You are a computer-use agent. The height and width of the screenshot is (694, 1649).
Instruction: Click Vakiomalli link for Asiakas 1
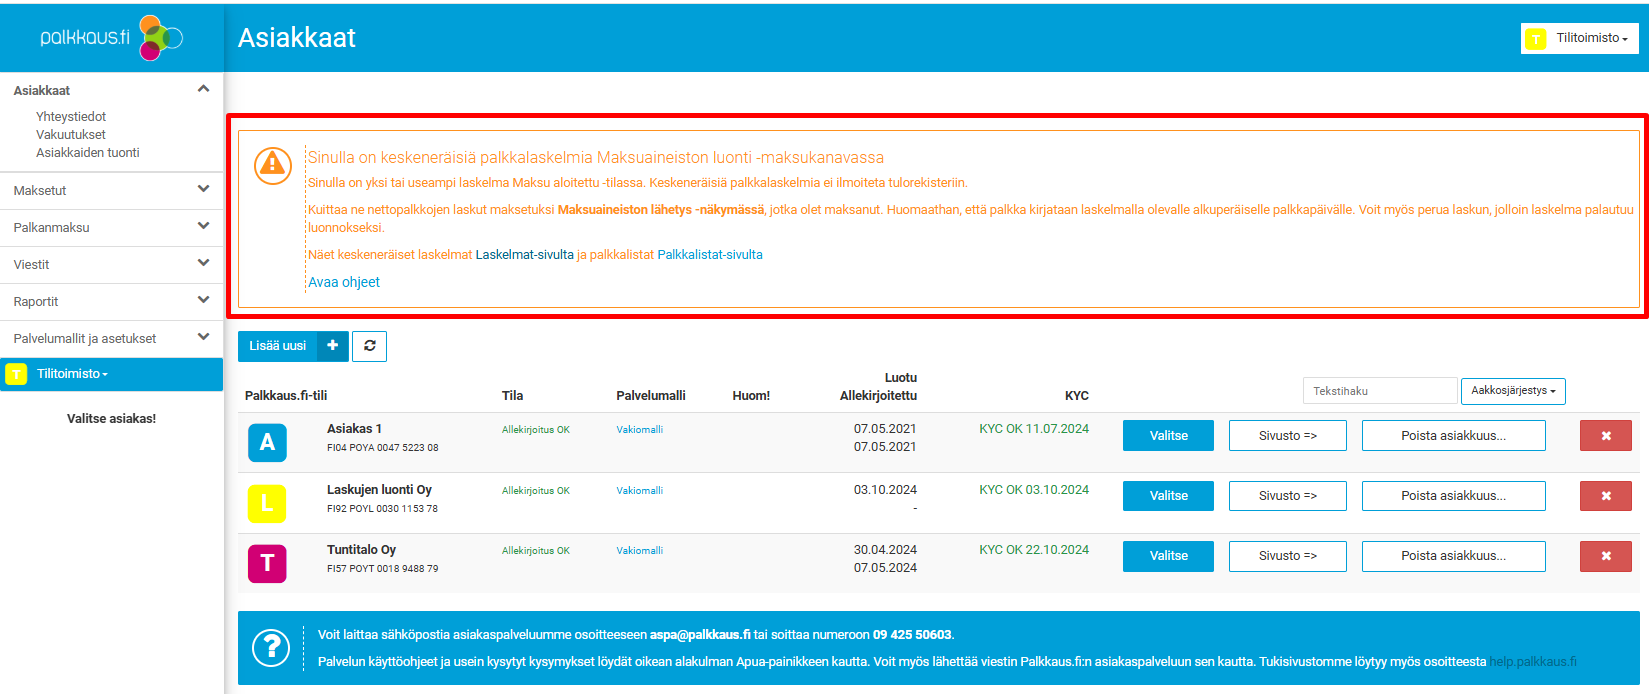(x=640, y=430)
